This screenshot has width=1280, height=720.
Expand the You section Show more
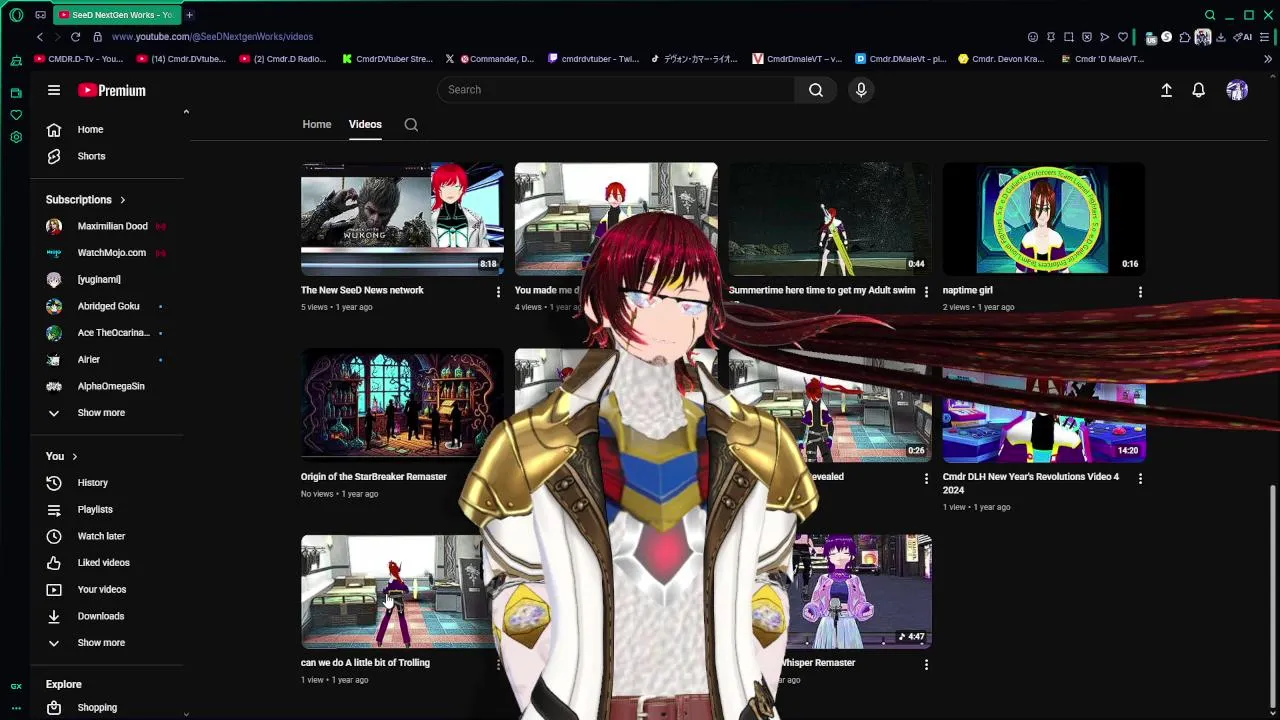point(101,643)
